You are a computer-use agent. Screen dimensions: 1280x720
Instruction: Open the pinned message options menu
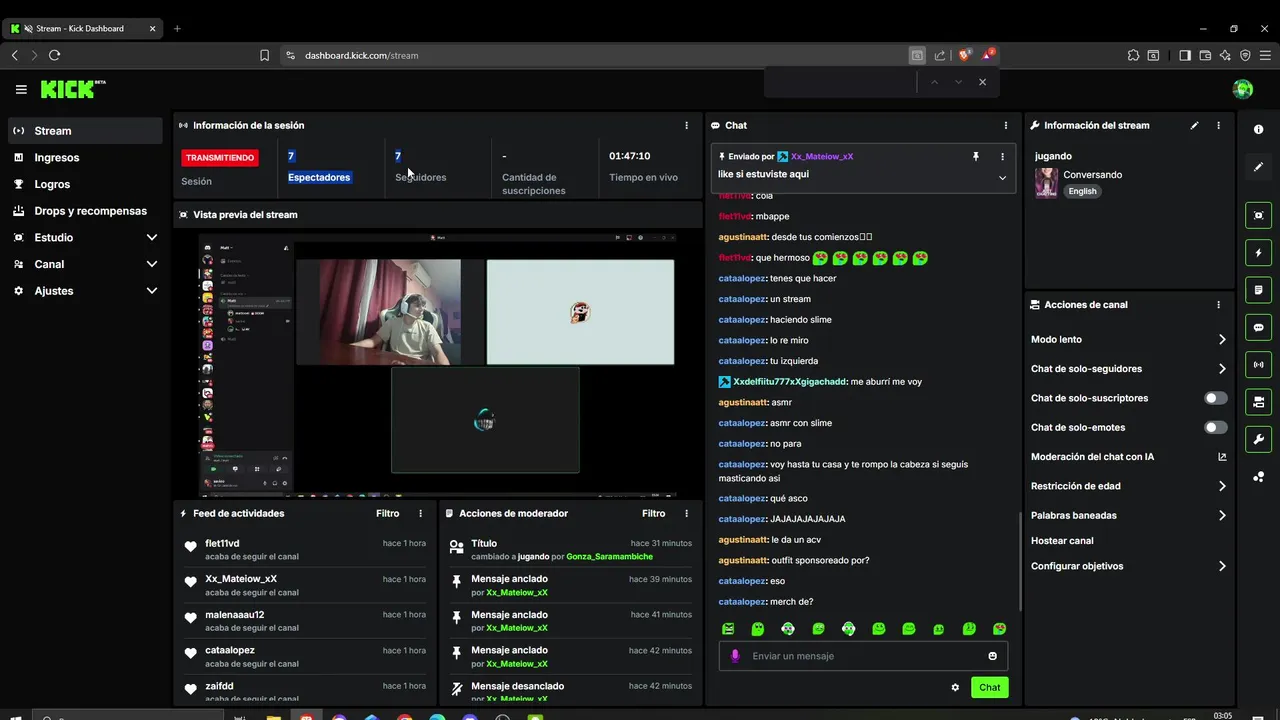(x=1002, y=156)
